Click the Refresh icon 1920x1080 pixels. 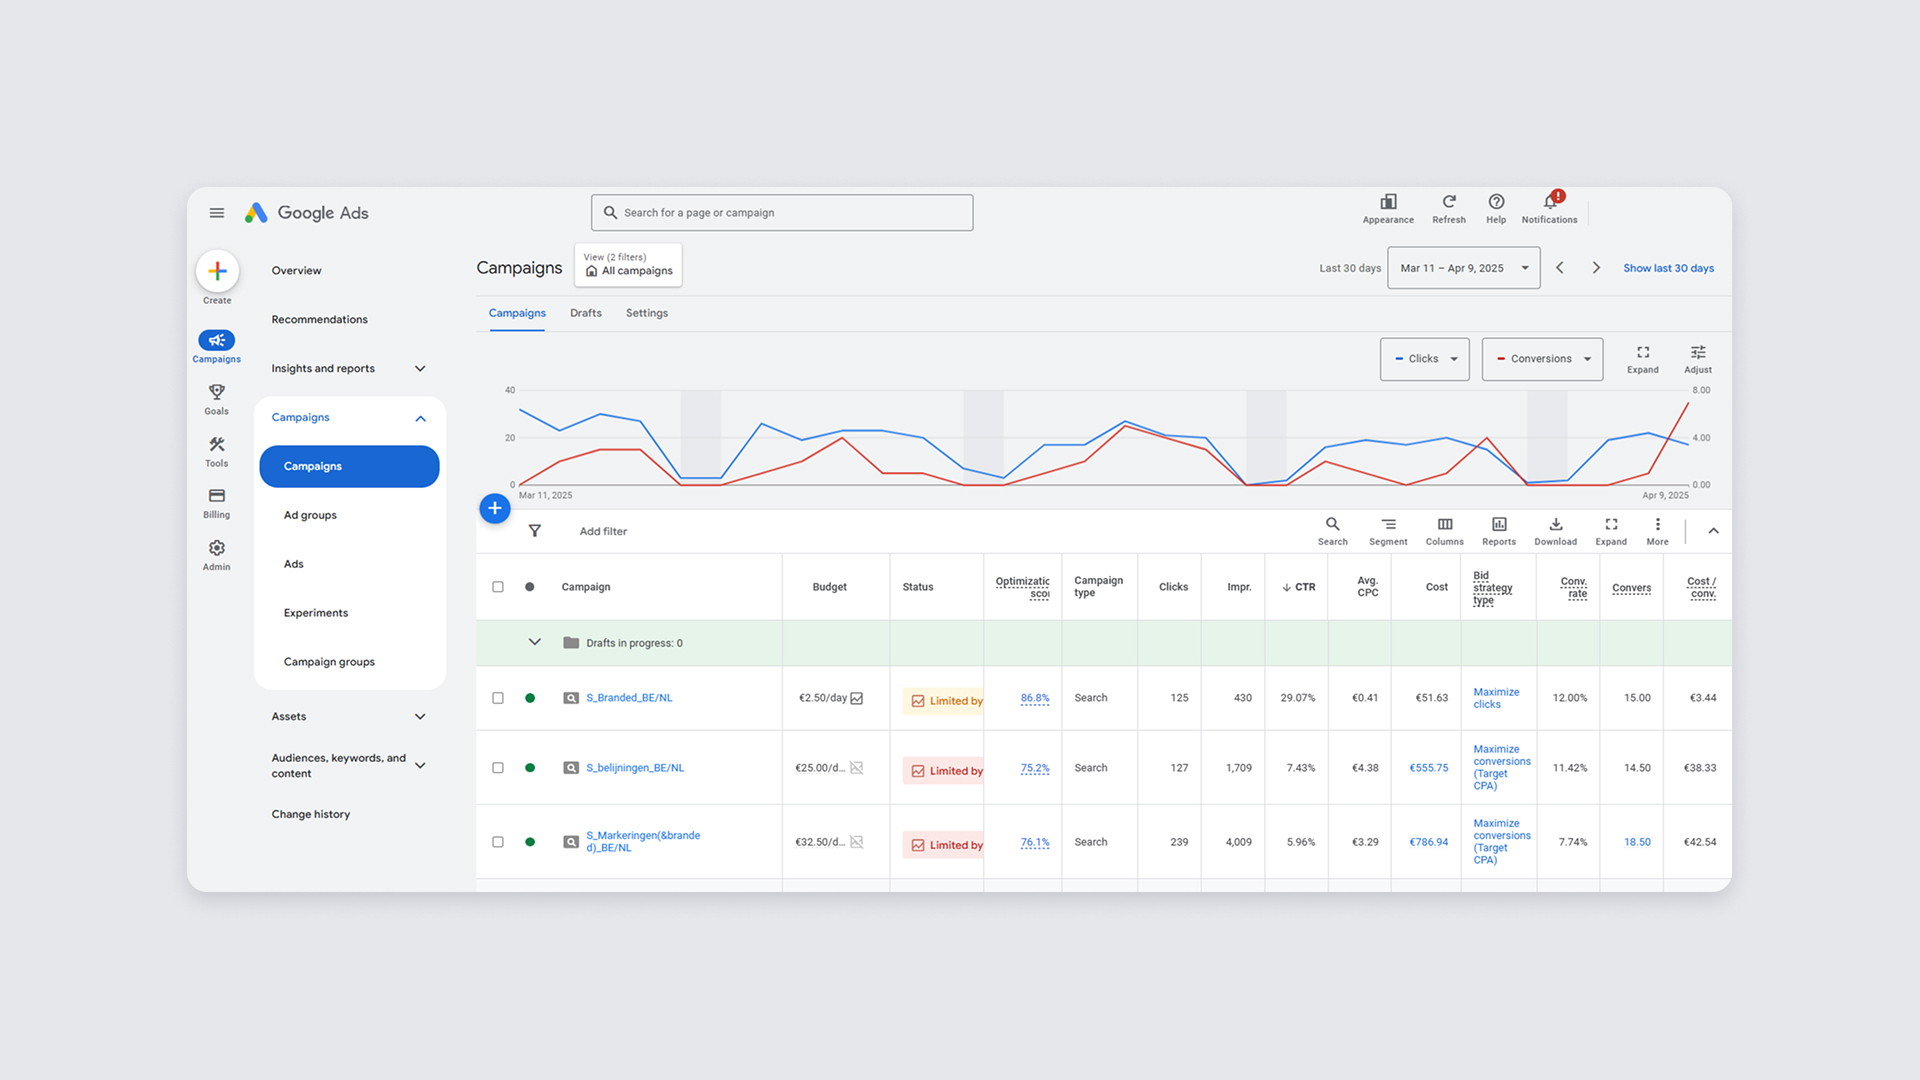(x=1448, y=203)
